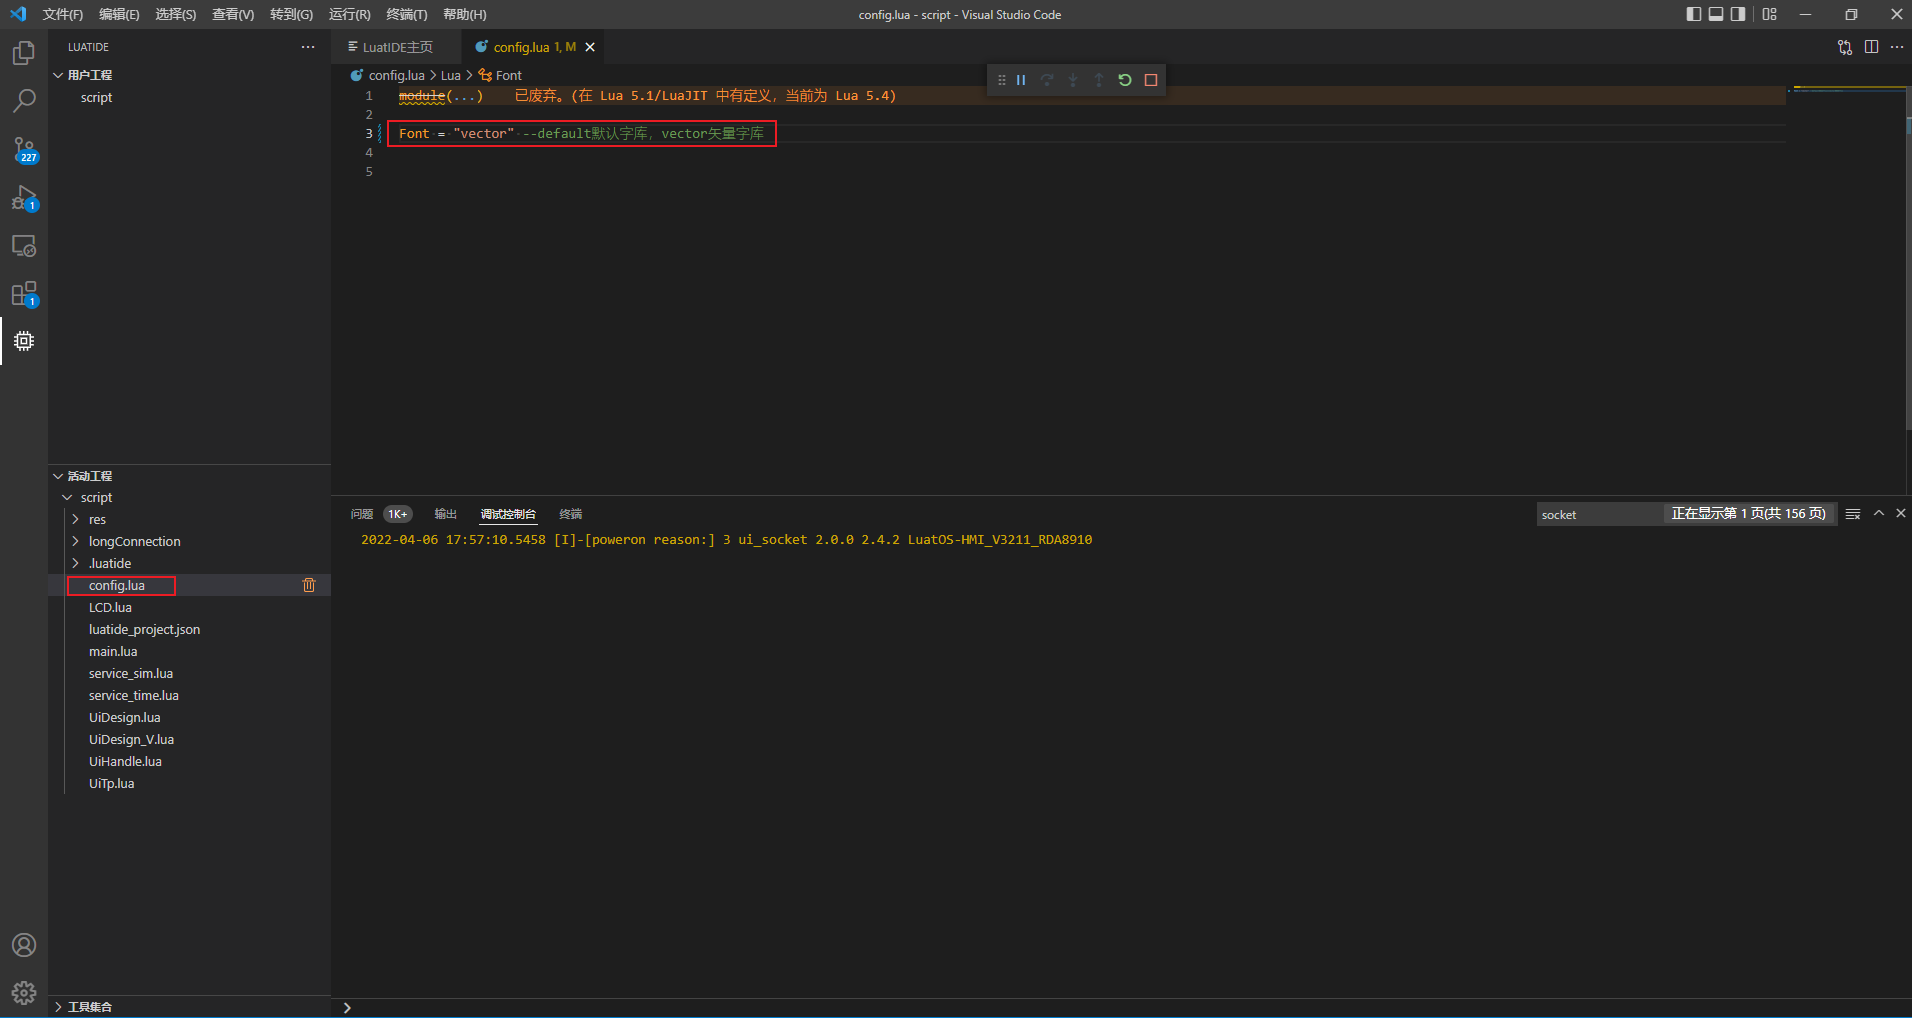Switch to the 调试控制台 panel tab
Screen dimensions: 1912x1018
pos(508,514)
